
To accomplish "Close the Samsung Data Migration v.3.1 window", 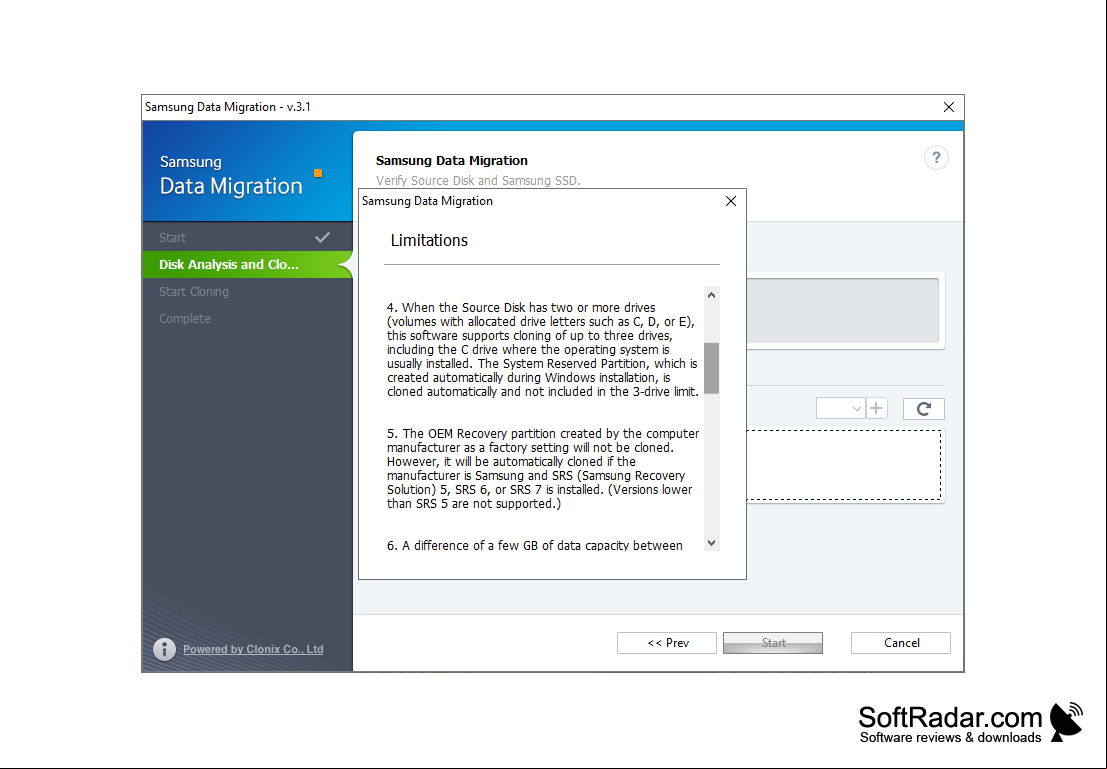I will pos(949,107).
